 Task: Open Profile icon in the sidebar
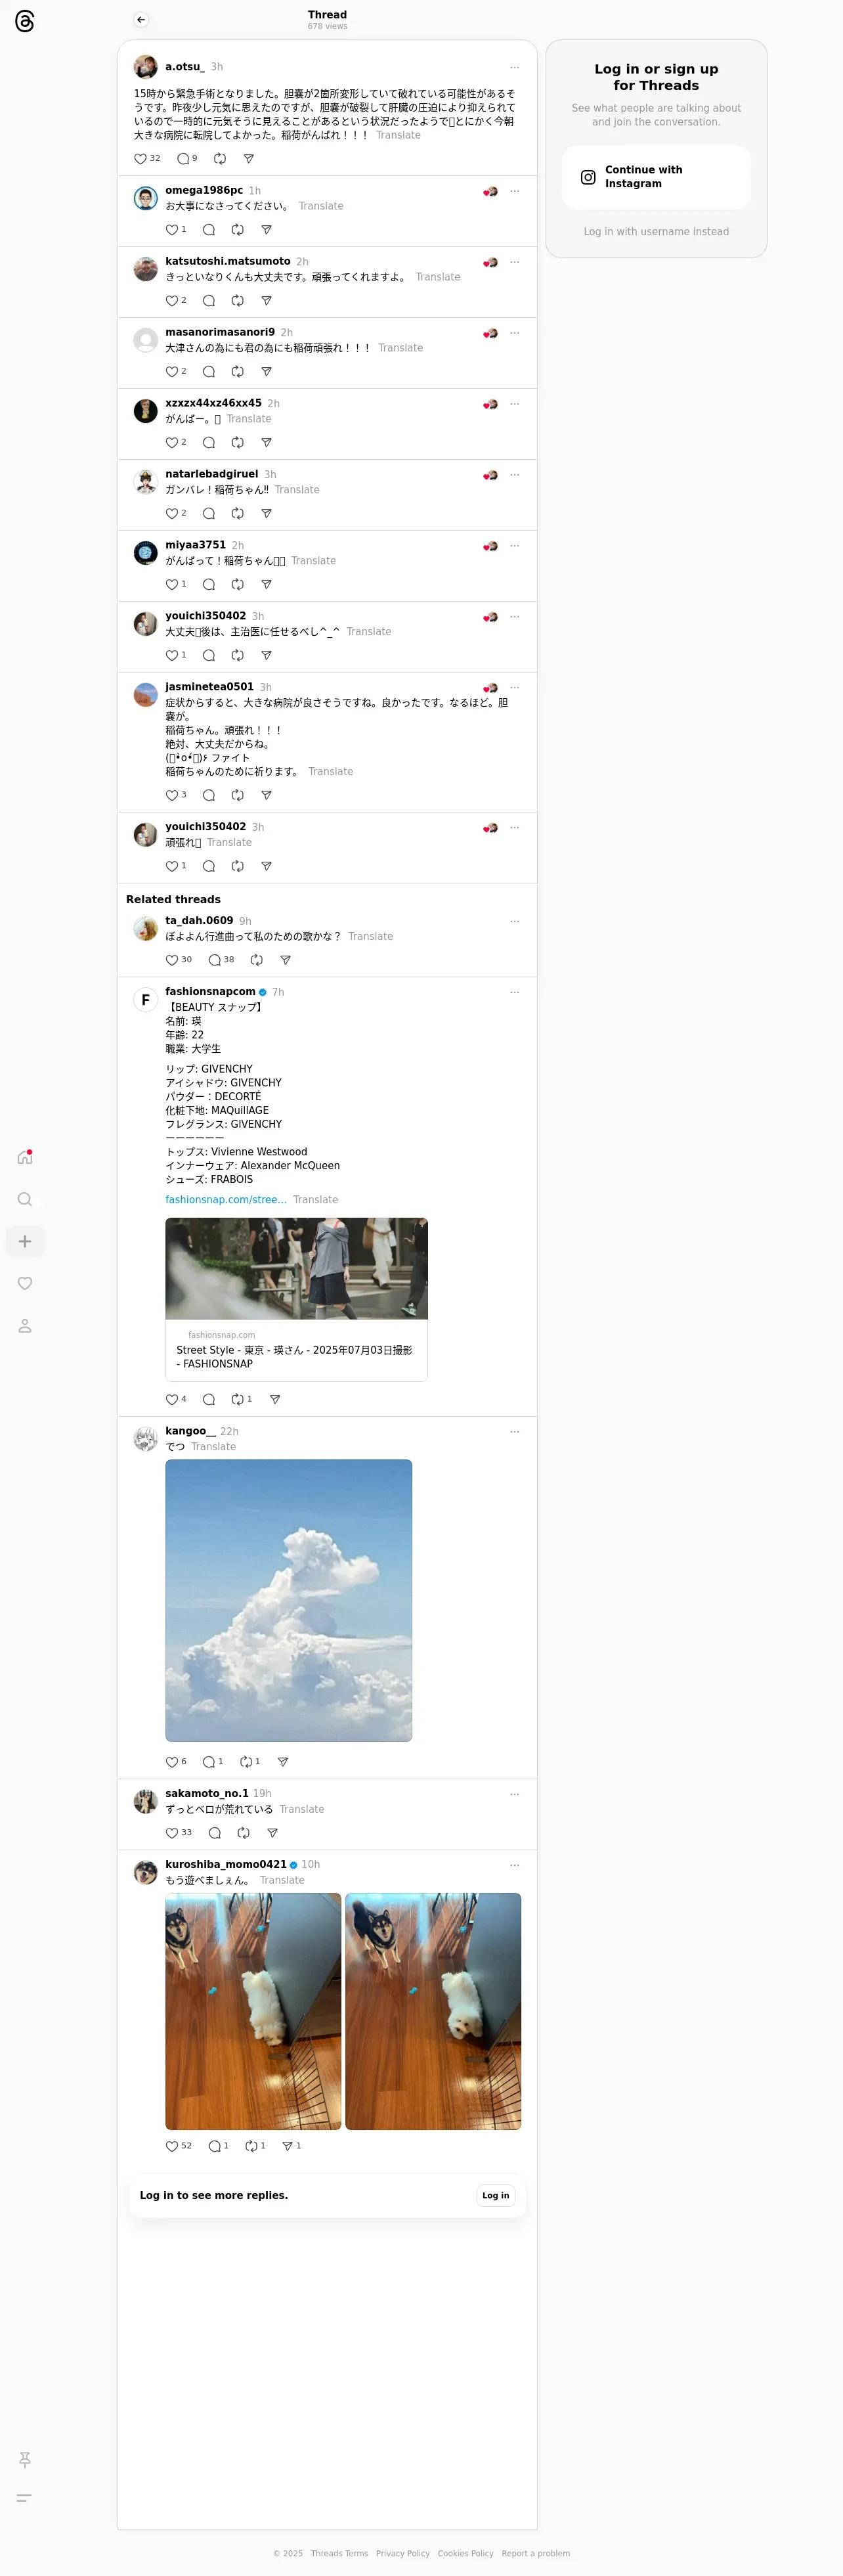[25, 1325]
